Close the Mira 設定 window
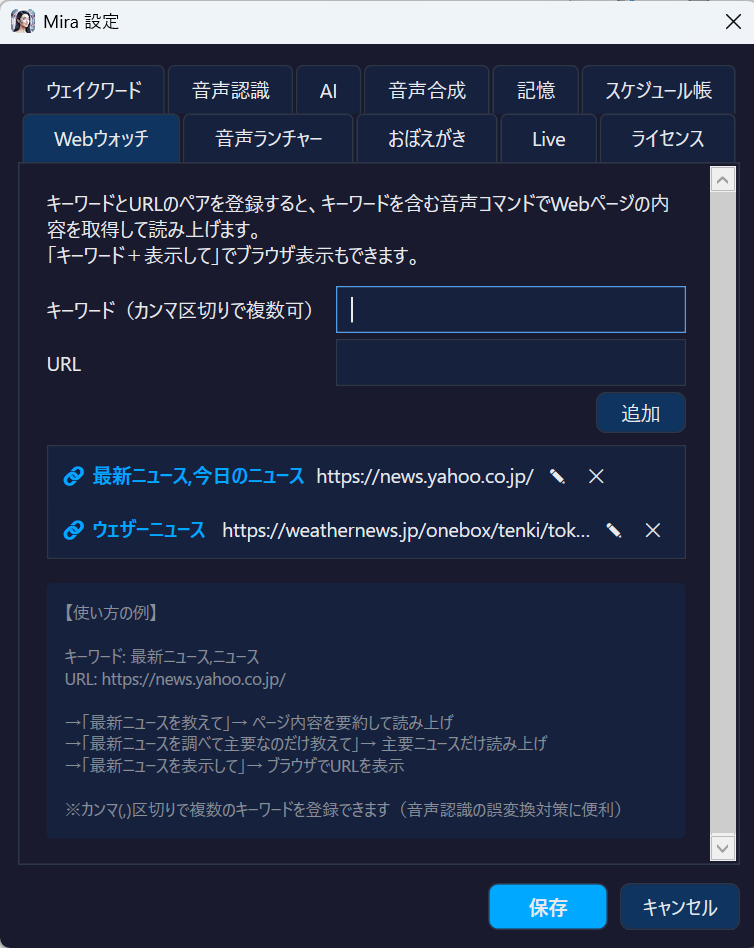This screenshot has height=948, width=754. tap(733, 22)
